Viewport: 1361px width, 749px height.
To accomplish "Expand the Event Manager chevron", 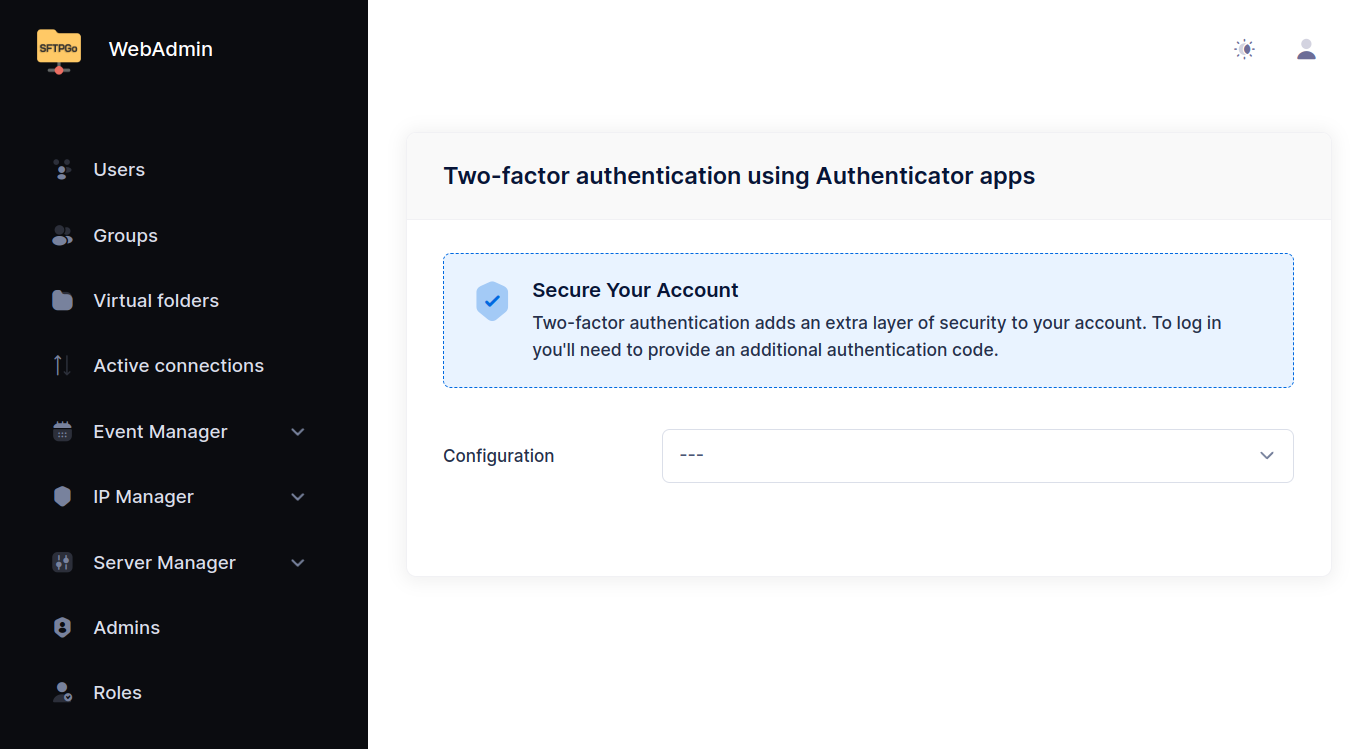I will (x=297, y=432).
